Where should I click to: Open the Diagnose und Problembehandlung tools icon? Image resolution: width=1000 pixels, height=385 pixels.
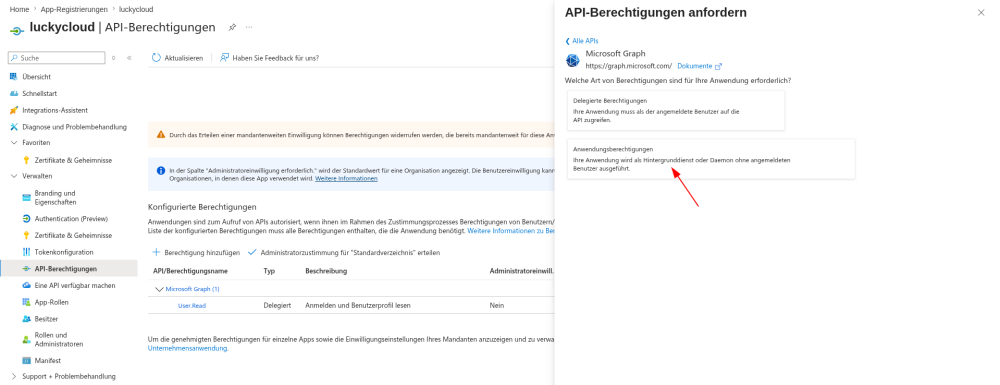(14, 127)
